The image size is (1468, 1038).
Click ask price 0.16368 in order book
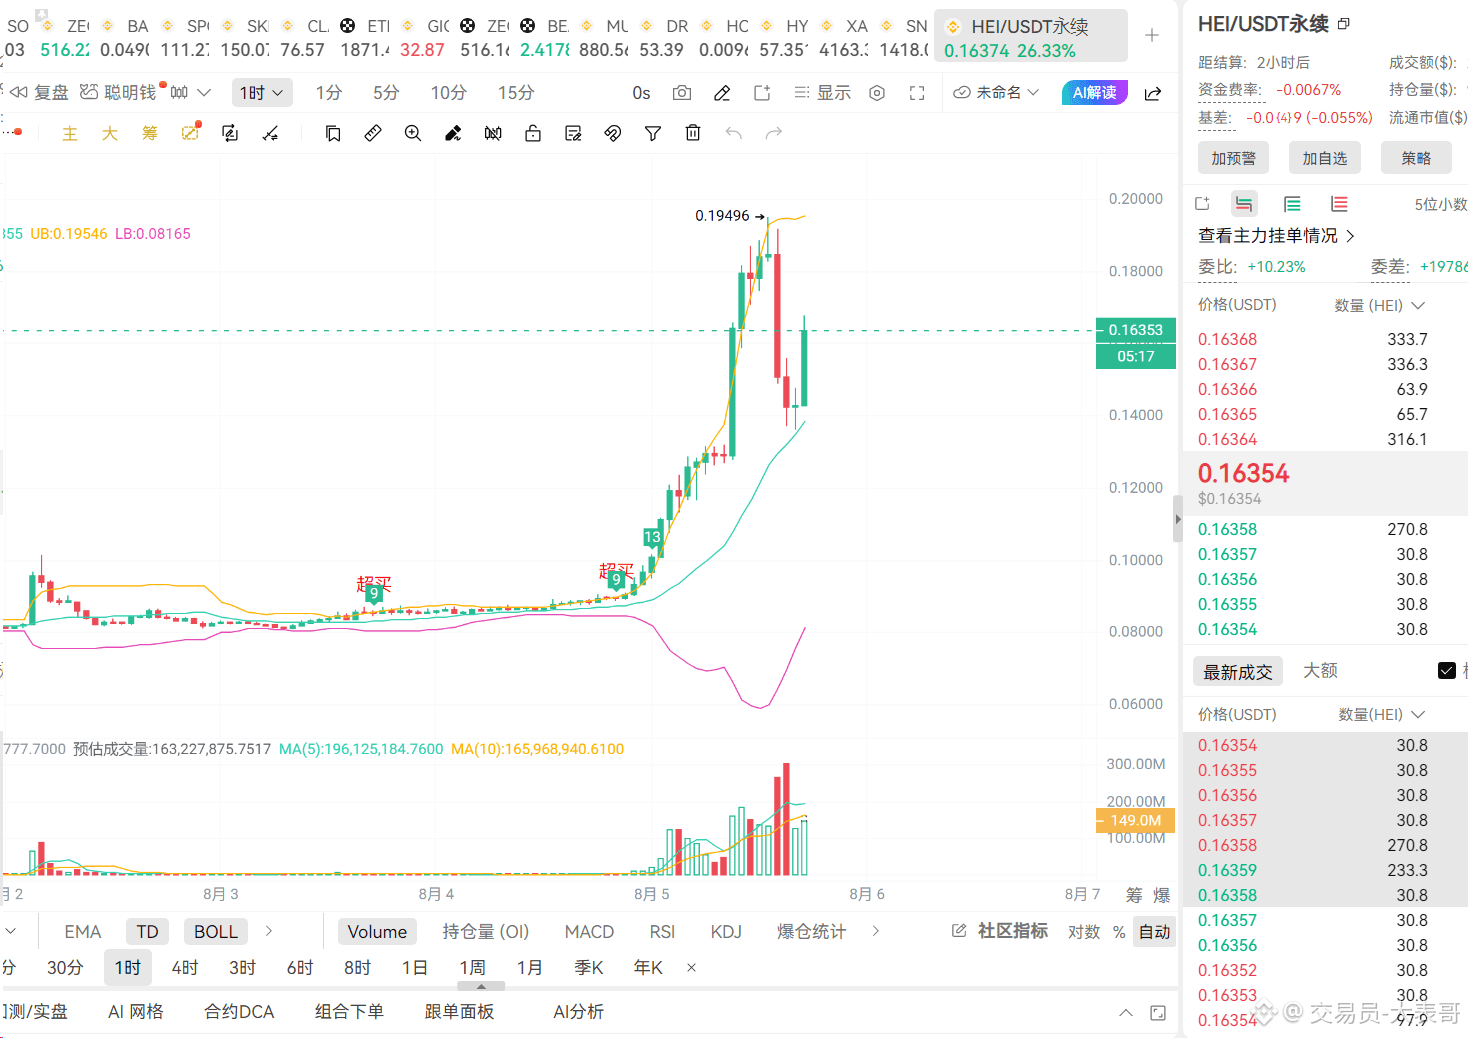tap(1228, 340)
